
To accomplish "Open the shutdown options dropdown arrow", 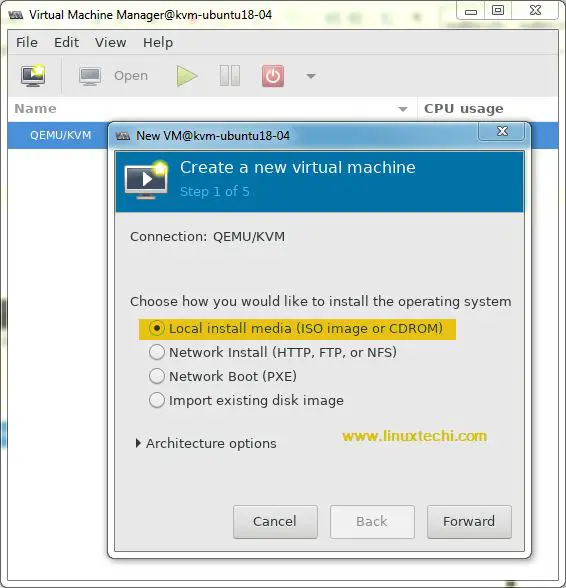I will tap(311, 76).
